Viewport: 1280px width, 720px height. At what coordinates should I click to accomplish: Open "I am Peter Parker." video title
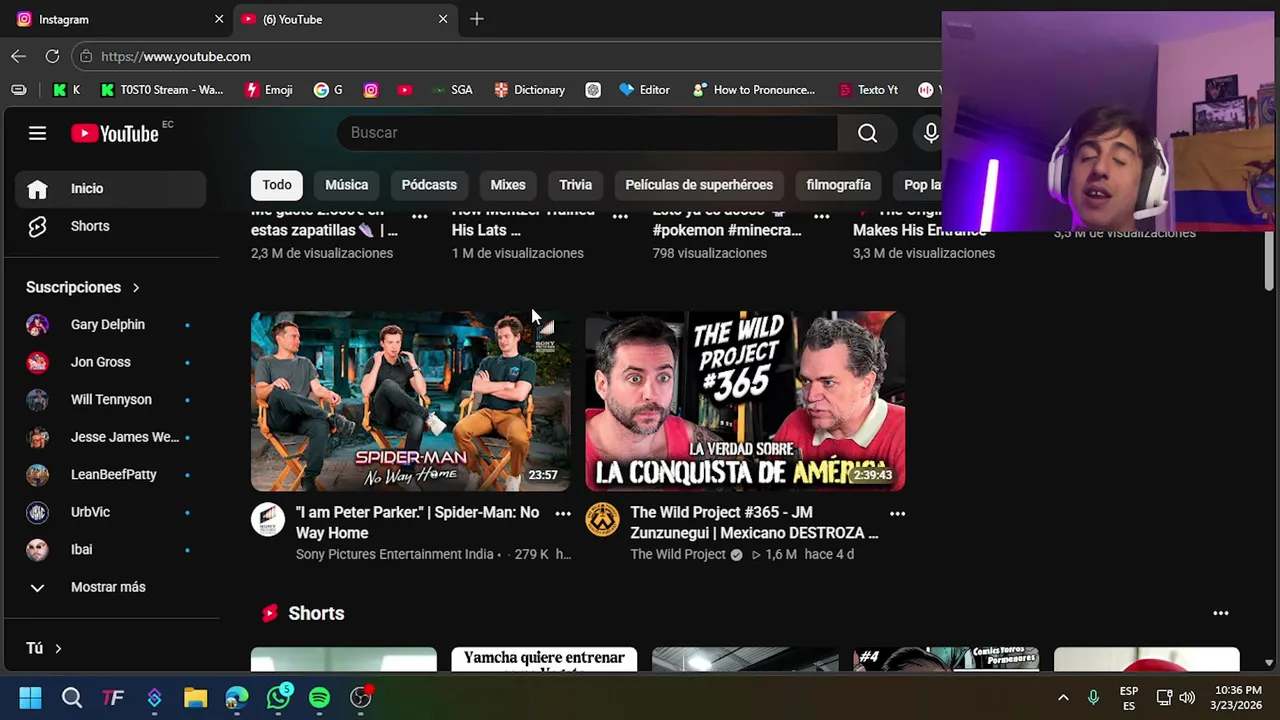click(x=418, y=523)
